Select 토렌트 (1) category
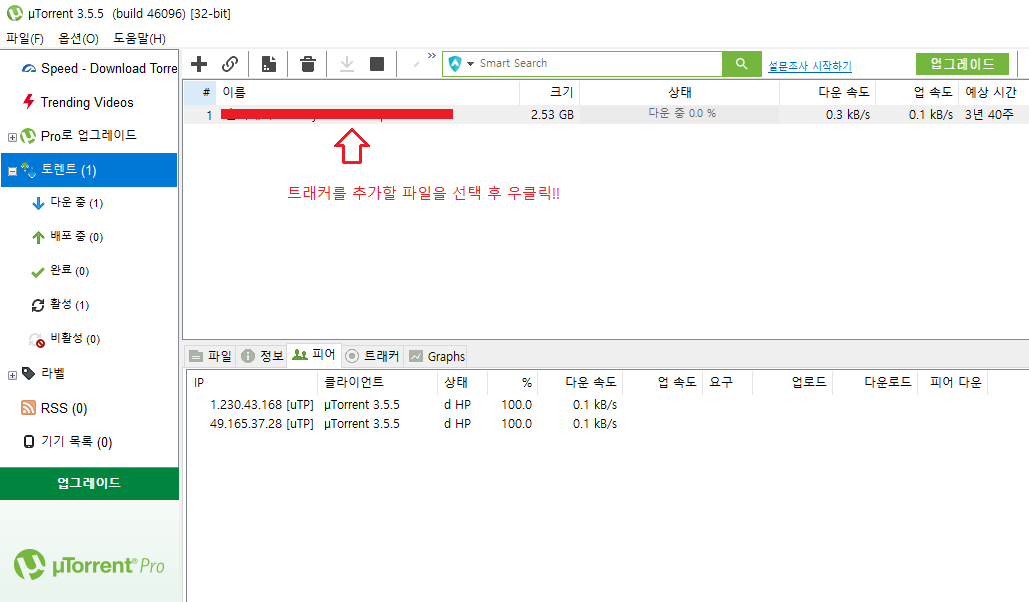Screen dimensions: 1029x602 [89, 170]
